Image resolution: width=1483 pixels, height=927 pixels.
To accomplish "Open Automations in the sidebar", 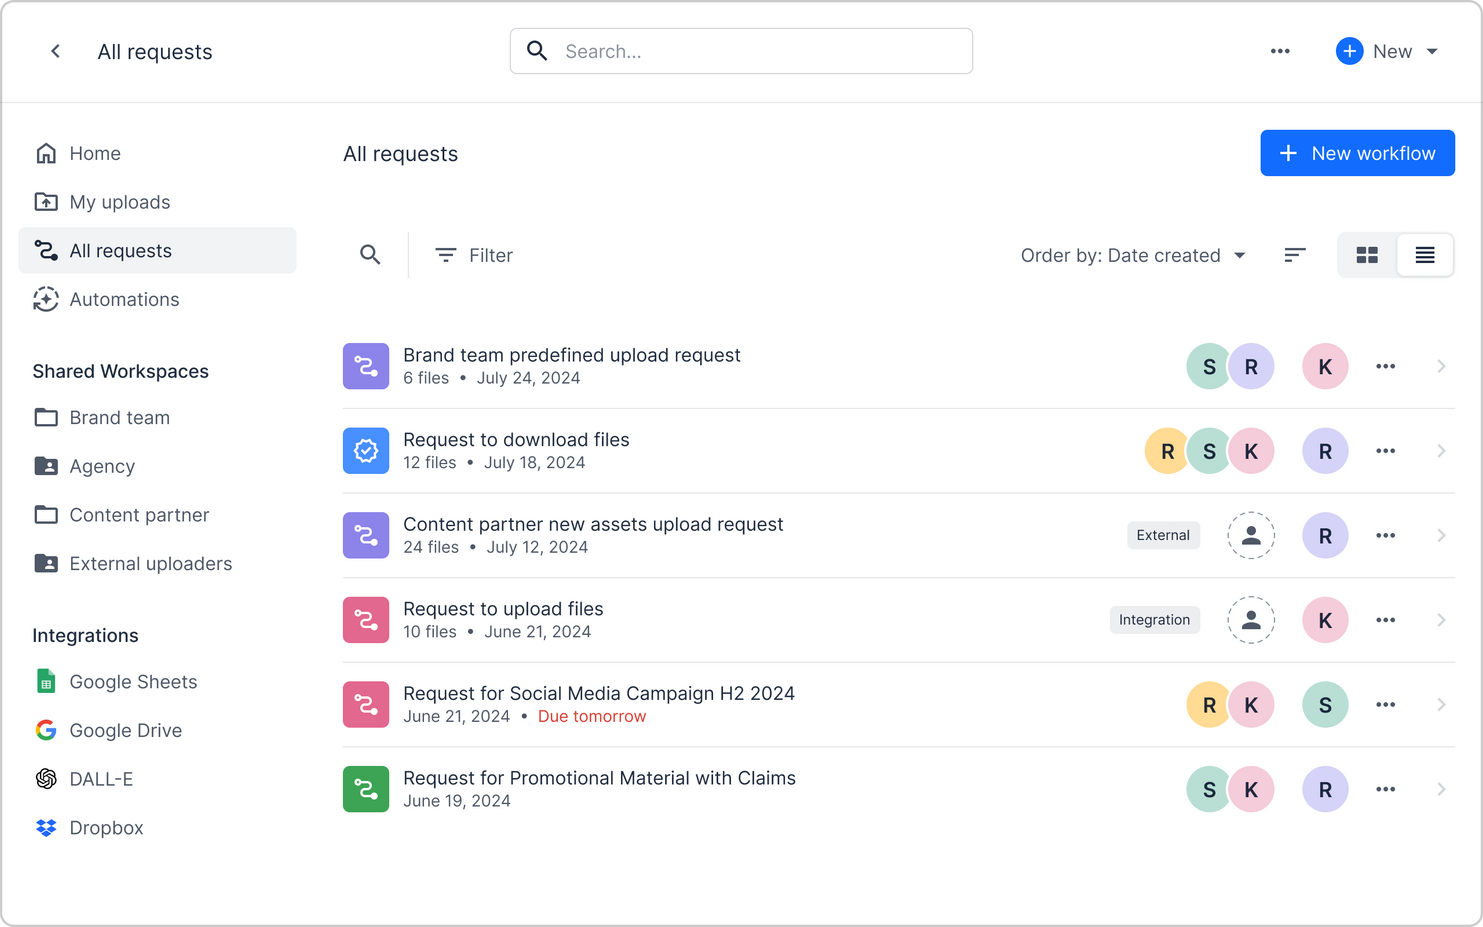I will pyautogui.click(x=124, y=299).
